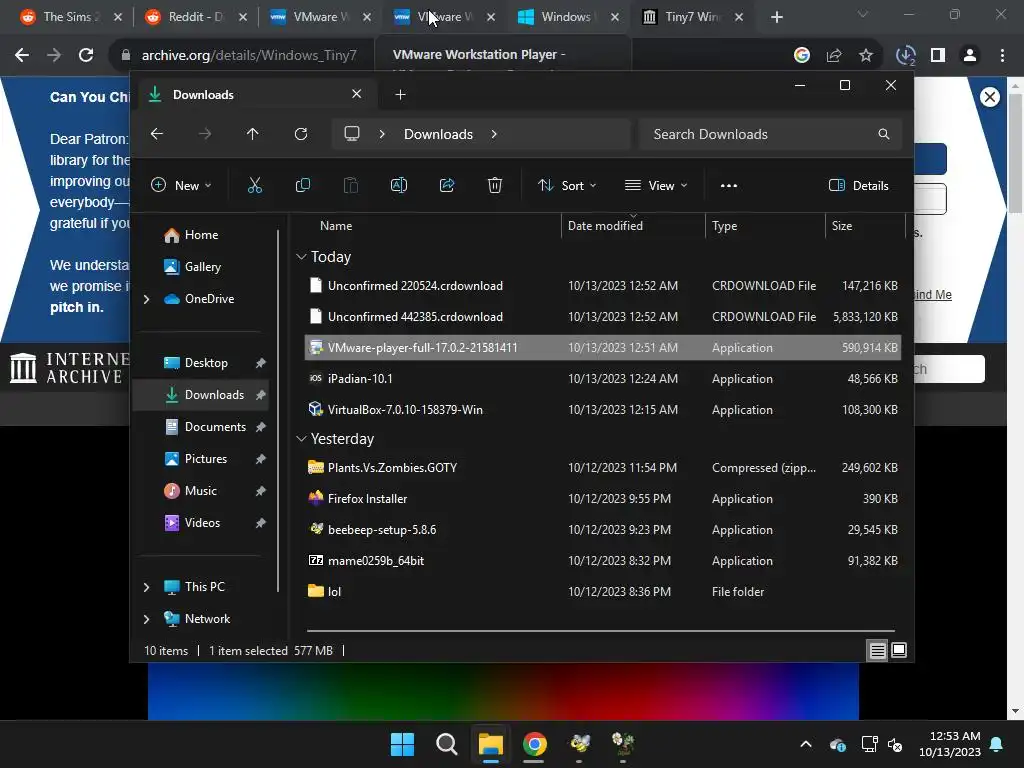Dismiss the Internet Archive donation banner
Screen dimensions: 1024x768
[x=989, y=97]
